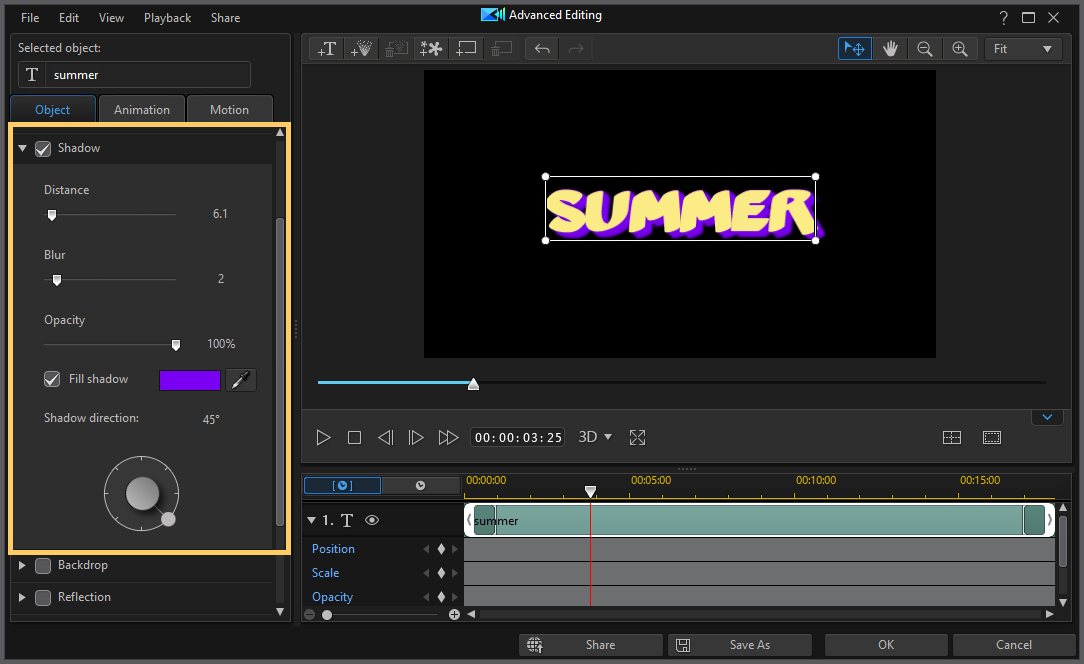1084x664 pixels.
Task: Insert a new title text object
Action: 326,48
